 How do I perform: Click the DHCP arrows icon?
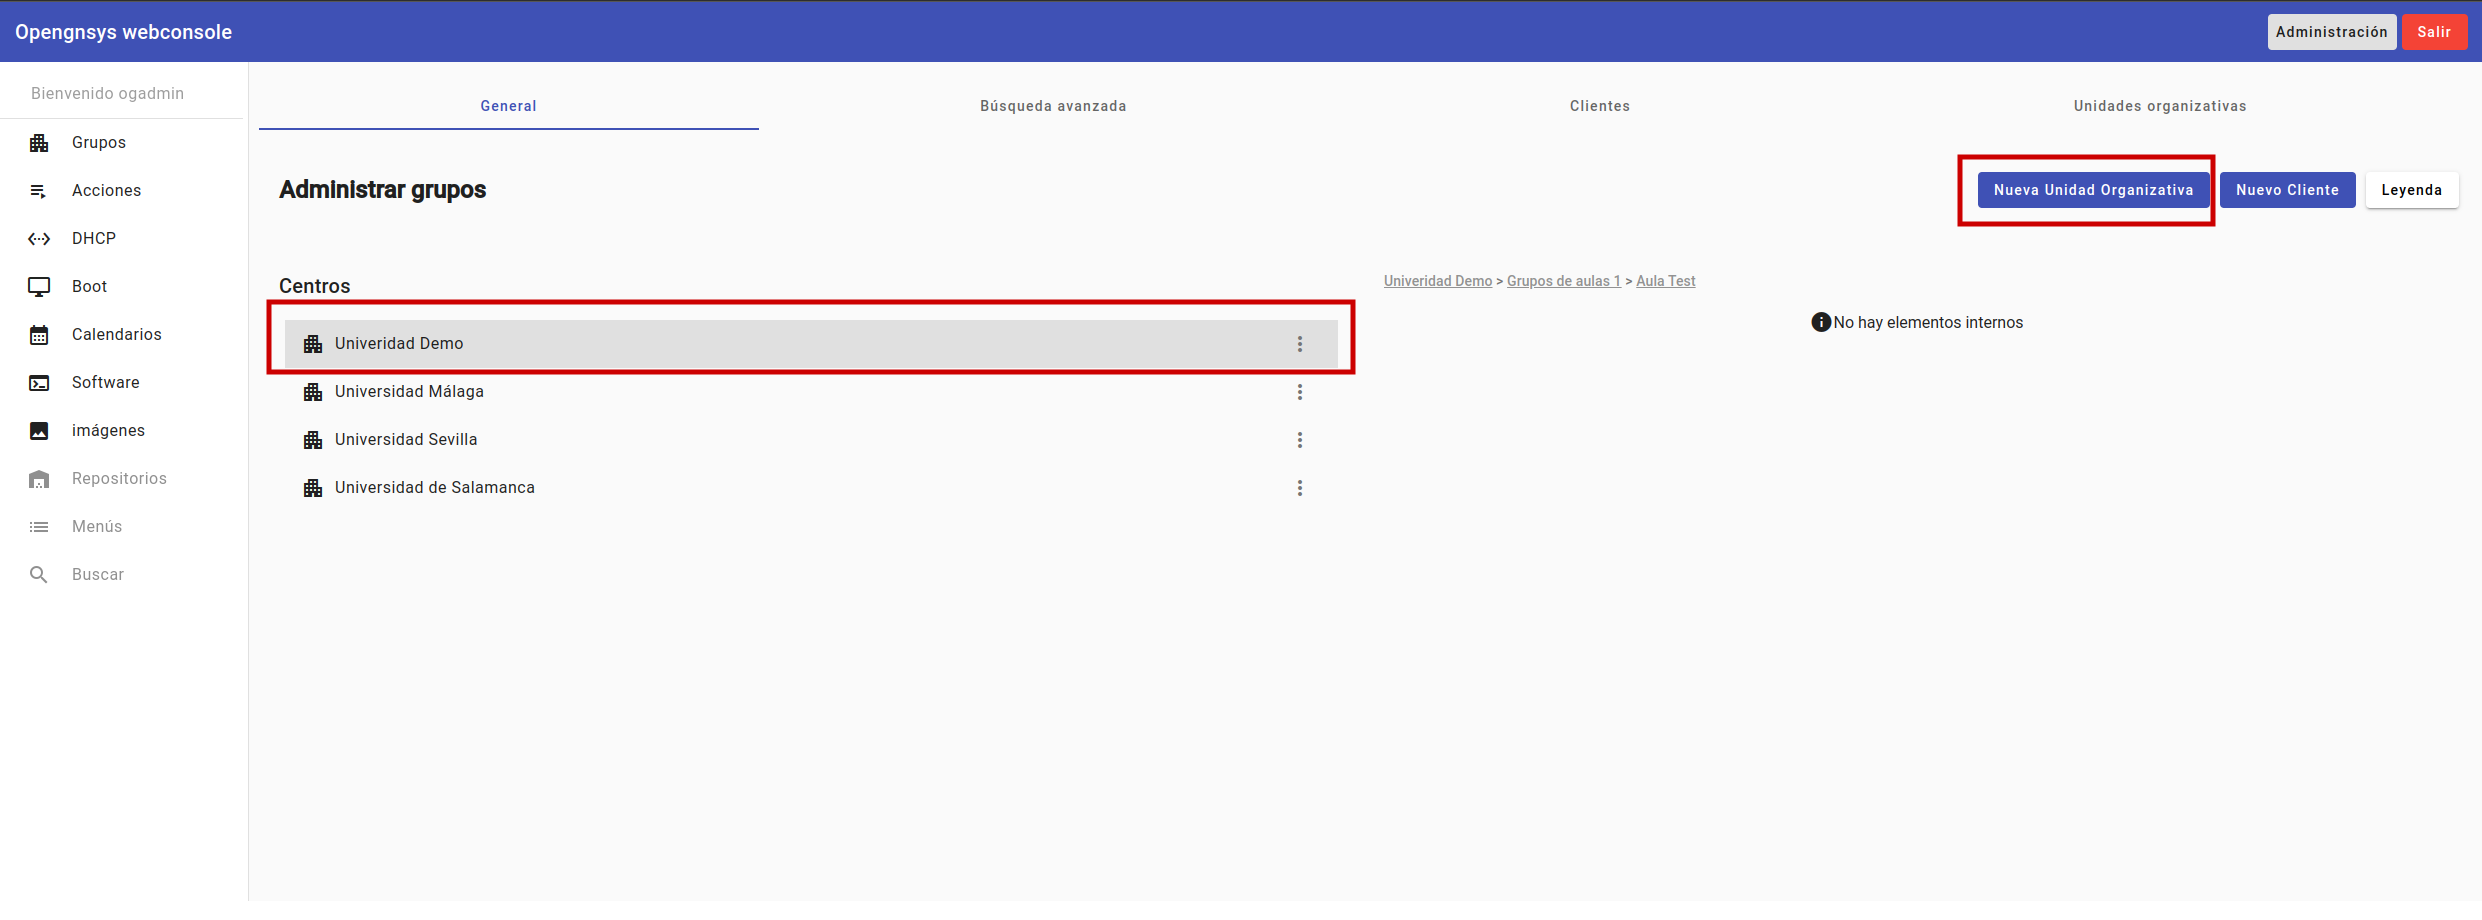(x=39, y=239)
